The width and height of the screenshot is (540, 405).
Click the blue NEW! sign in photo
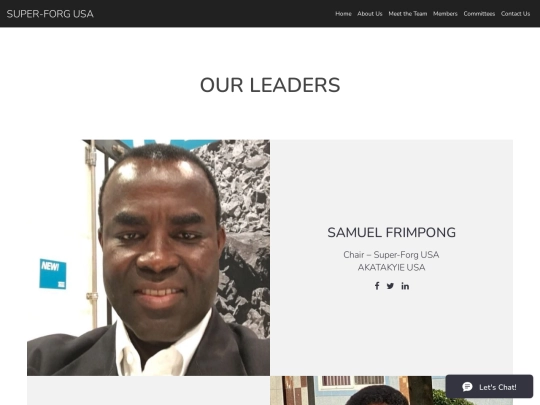(53, 274)
